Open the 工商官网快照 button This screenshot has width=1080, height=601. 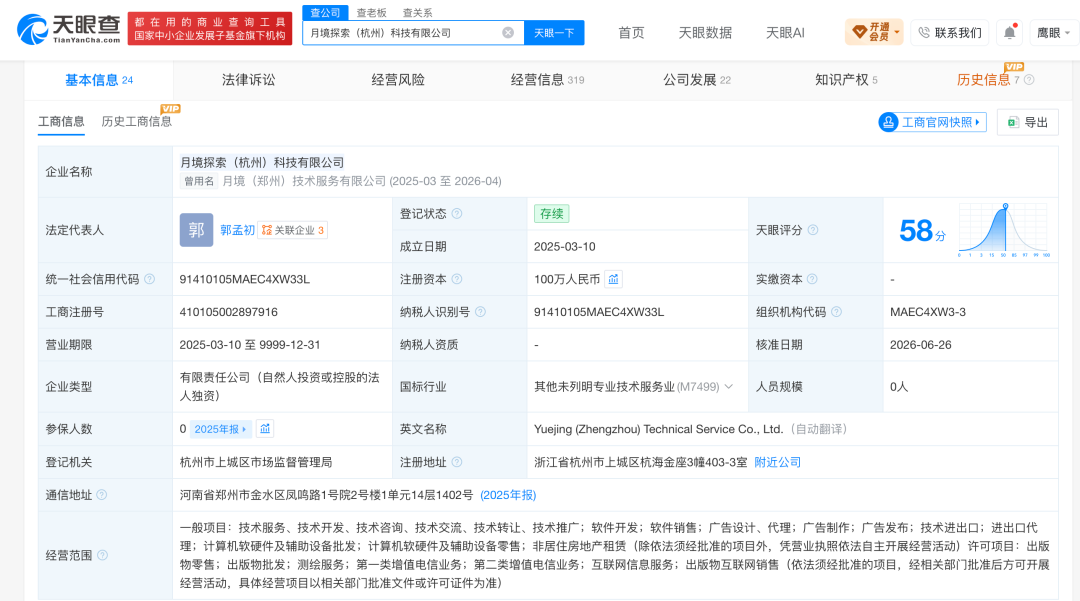(933, 122)
